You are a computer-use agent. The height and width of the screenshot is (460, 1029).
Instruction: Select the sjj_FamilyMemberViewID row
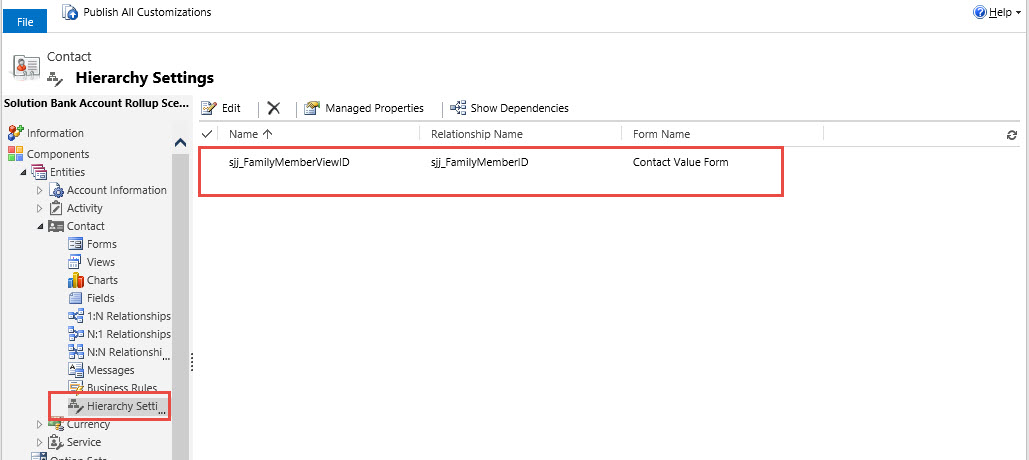click(x=289, y=162)
